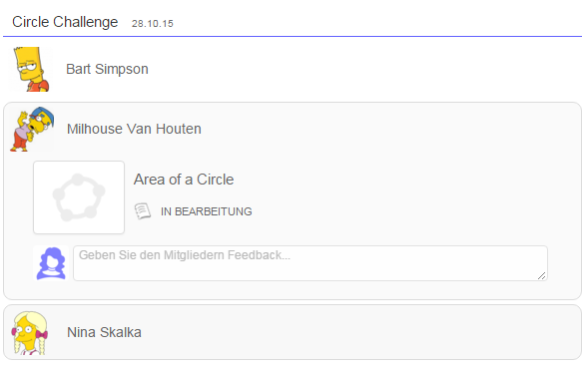Focus the Geben Sie den Mitgliedern Feedback field
587x368 pixels.
point(310,263)
